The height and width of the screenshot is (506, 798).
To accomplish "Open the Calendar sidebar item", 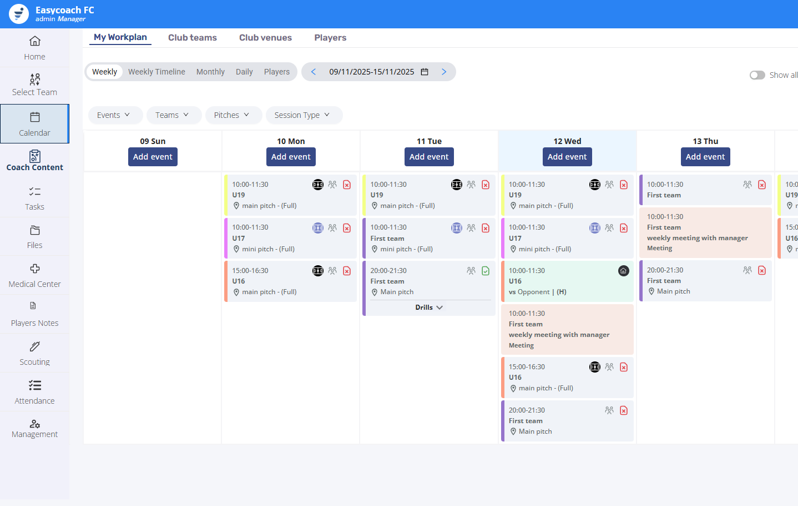I will 35,124.
